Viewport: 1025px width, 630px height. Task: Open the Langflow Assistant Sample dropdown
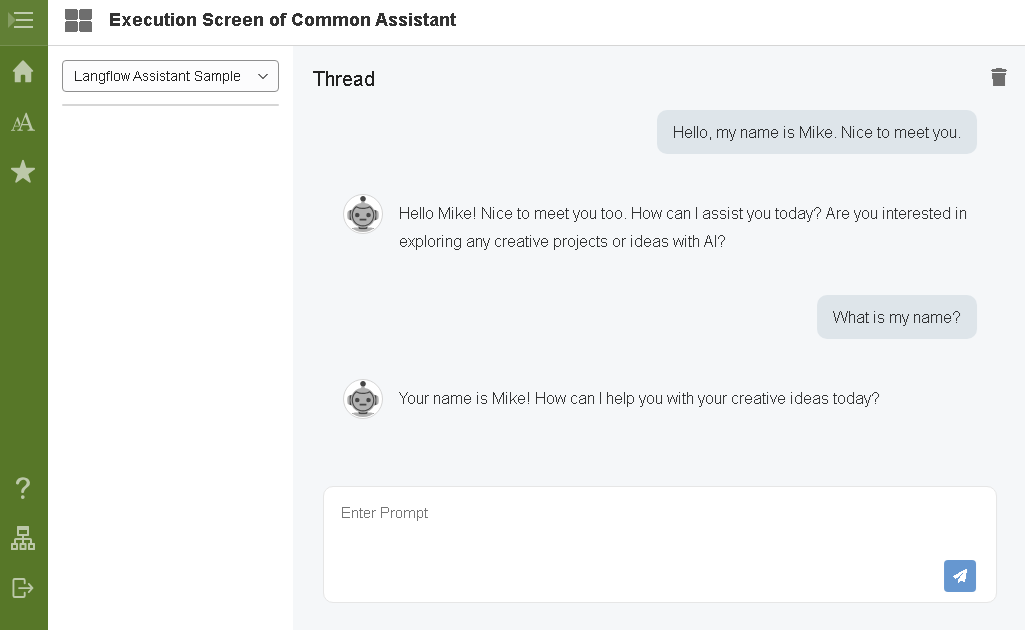(x=170, y=76)
